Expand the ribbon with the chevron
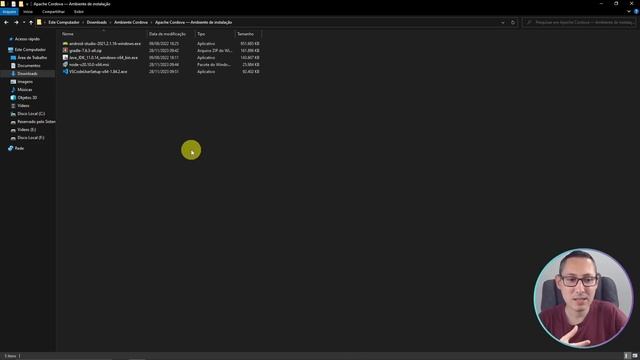This screenshot has height=360, width=640. click(629, 12)
